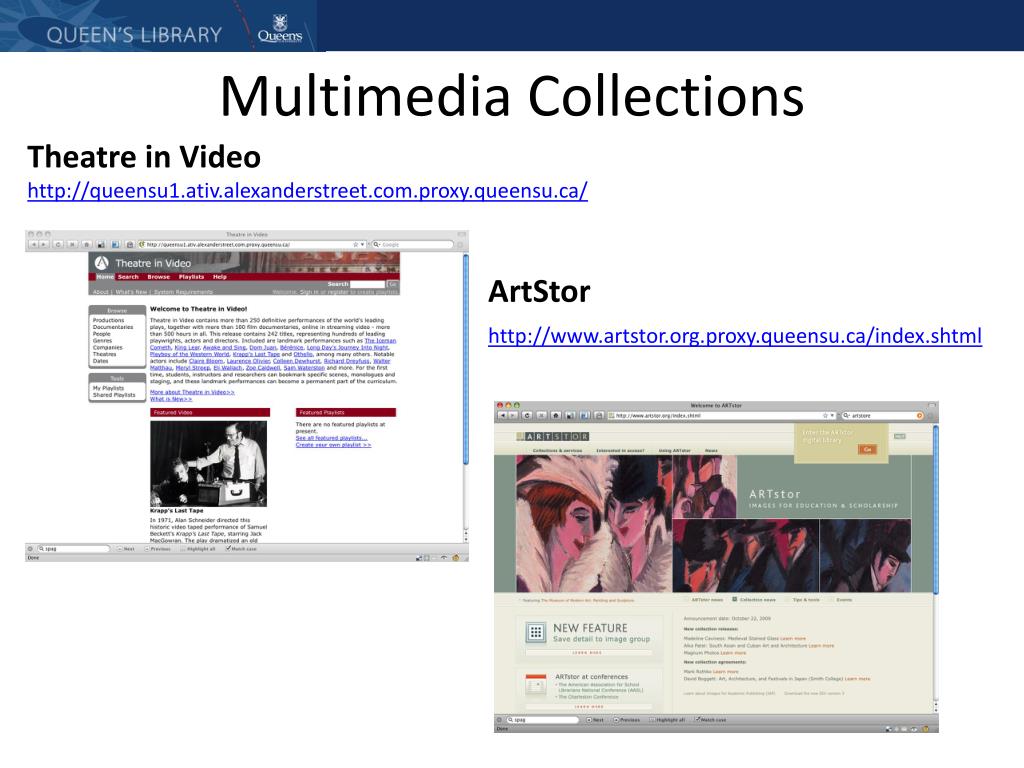The width and height of the screenshot is (1024, 768).
Task: Focus Google search box in Theatre in Video browser
Action: click(413, 244)
